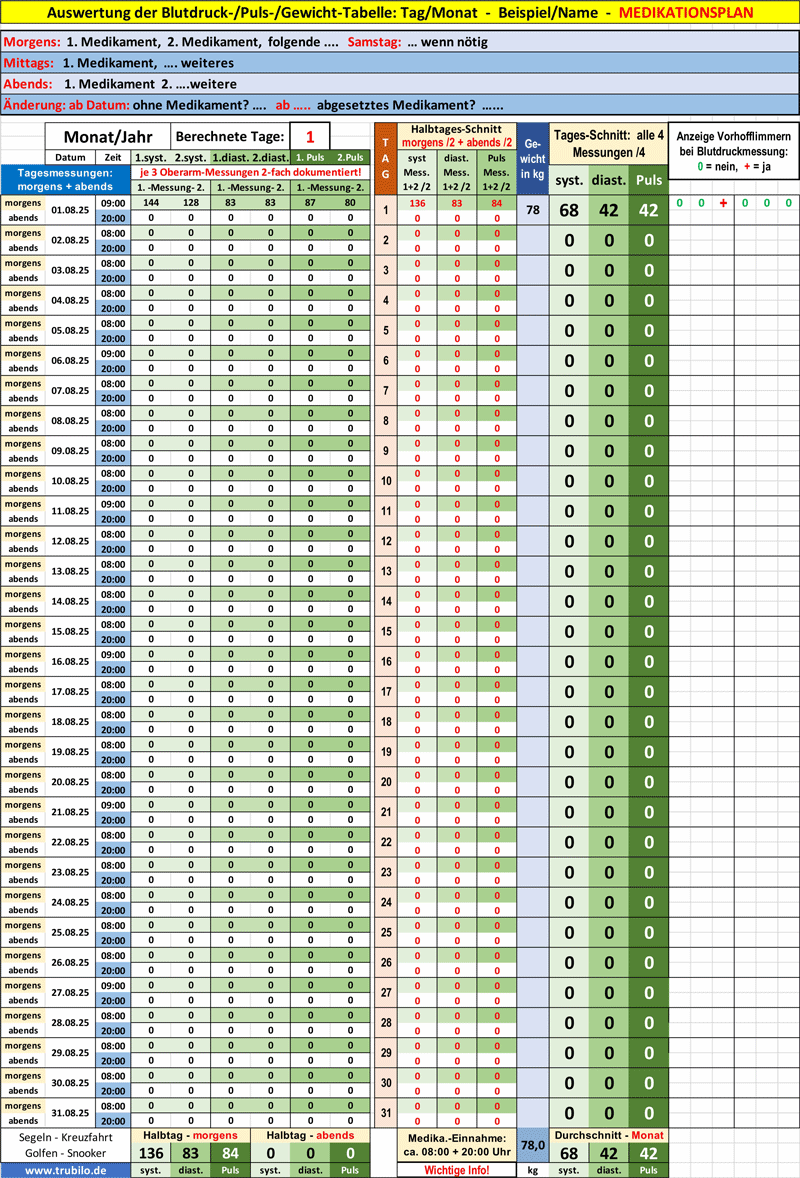
Task: Click day number 29 in the TAG column
Action: 385,1053
